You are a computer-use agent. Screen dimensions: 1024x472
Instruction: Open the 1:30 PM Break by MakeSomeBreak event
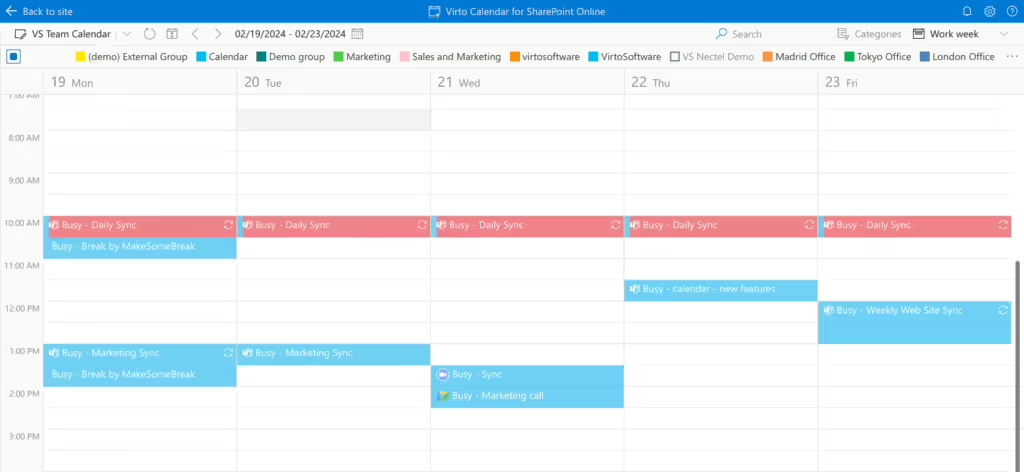(x=140, y=375)
